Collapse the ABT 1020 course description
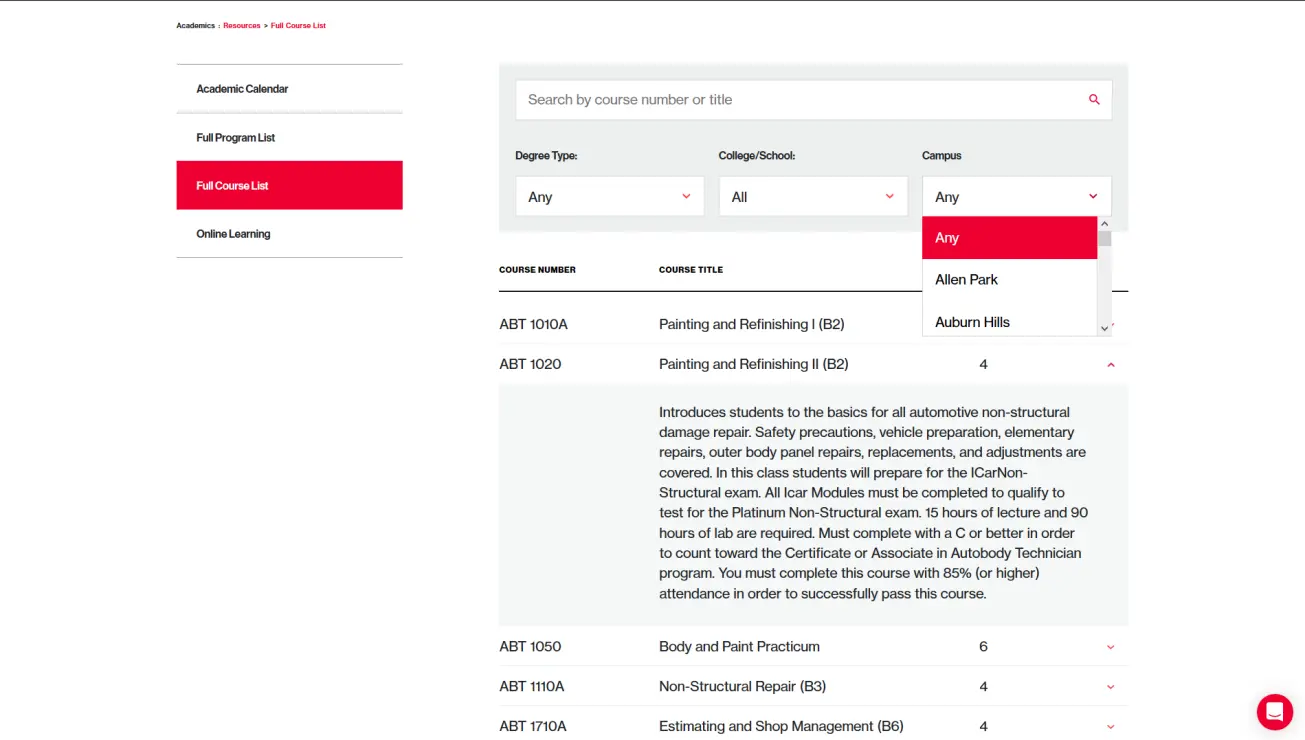 coord(1110,365)
